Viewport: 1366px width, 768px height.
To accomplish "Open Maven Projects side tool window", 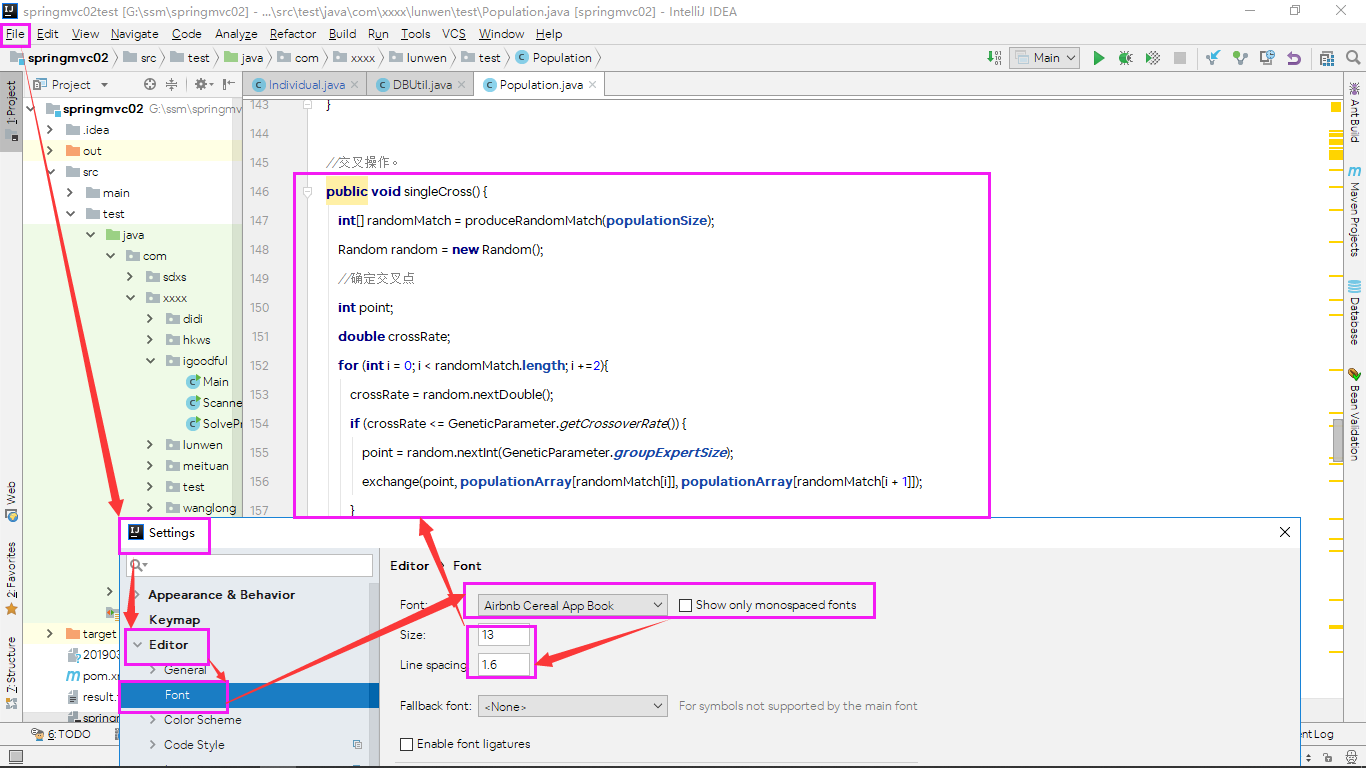I will coord(1355,211).
